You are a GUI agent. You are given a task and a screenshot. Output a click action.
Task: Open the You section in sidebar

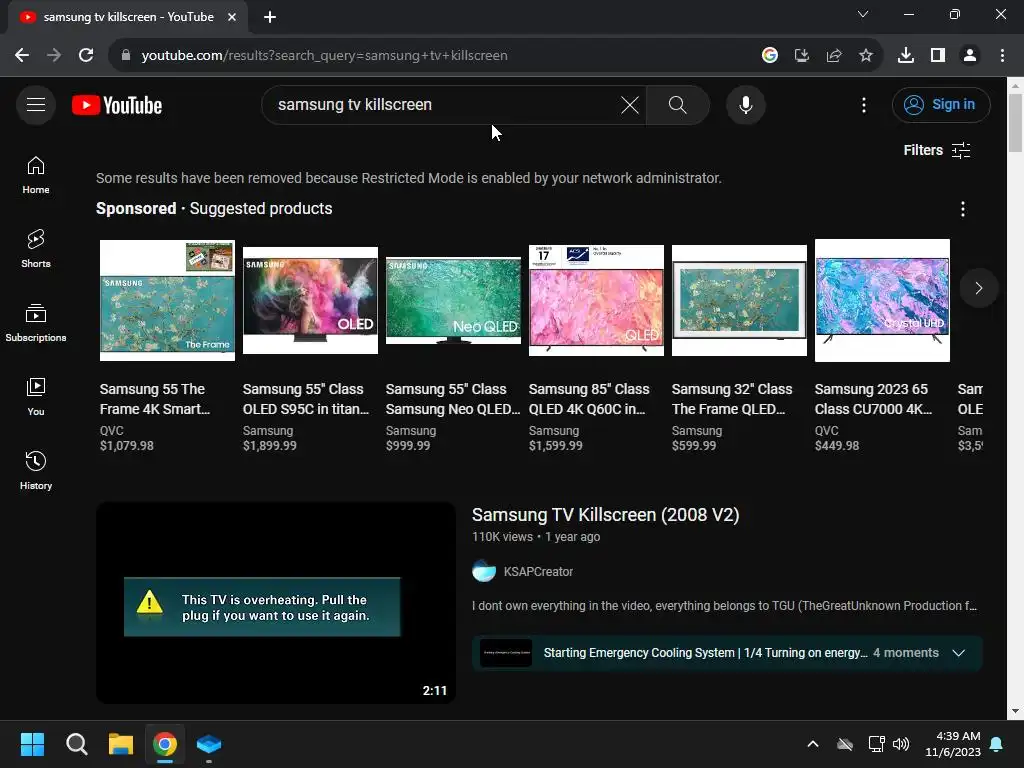[36, 396]
